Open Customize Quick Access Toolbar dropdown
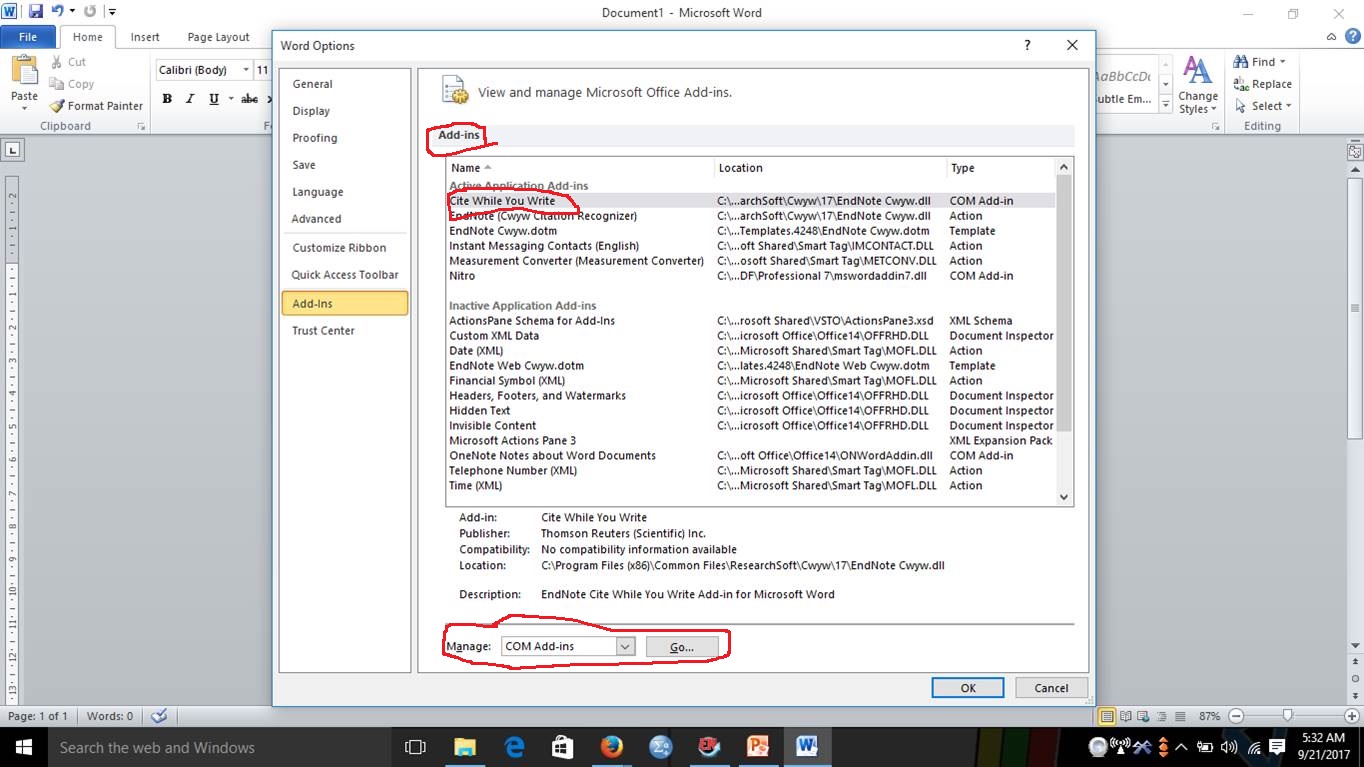1364x767 pixels. coord(111,12)
